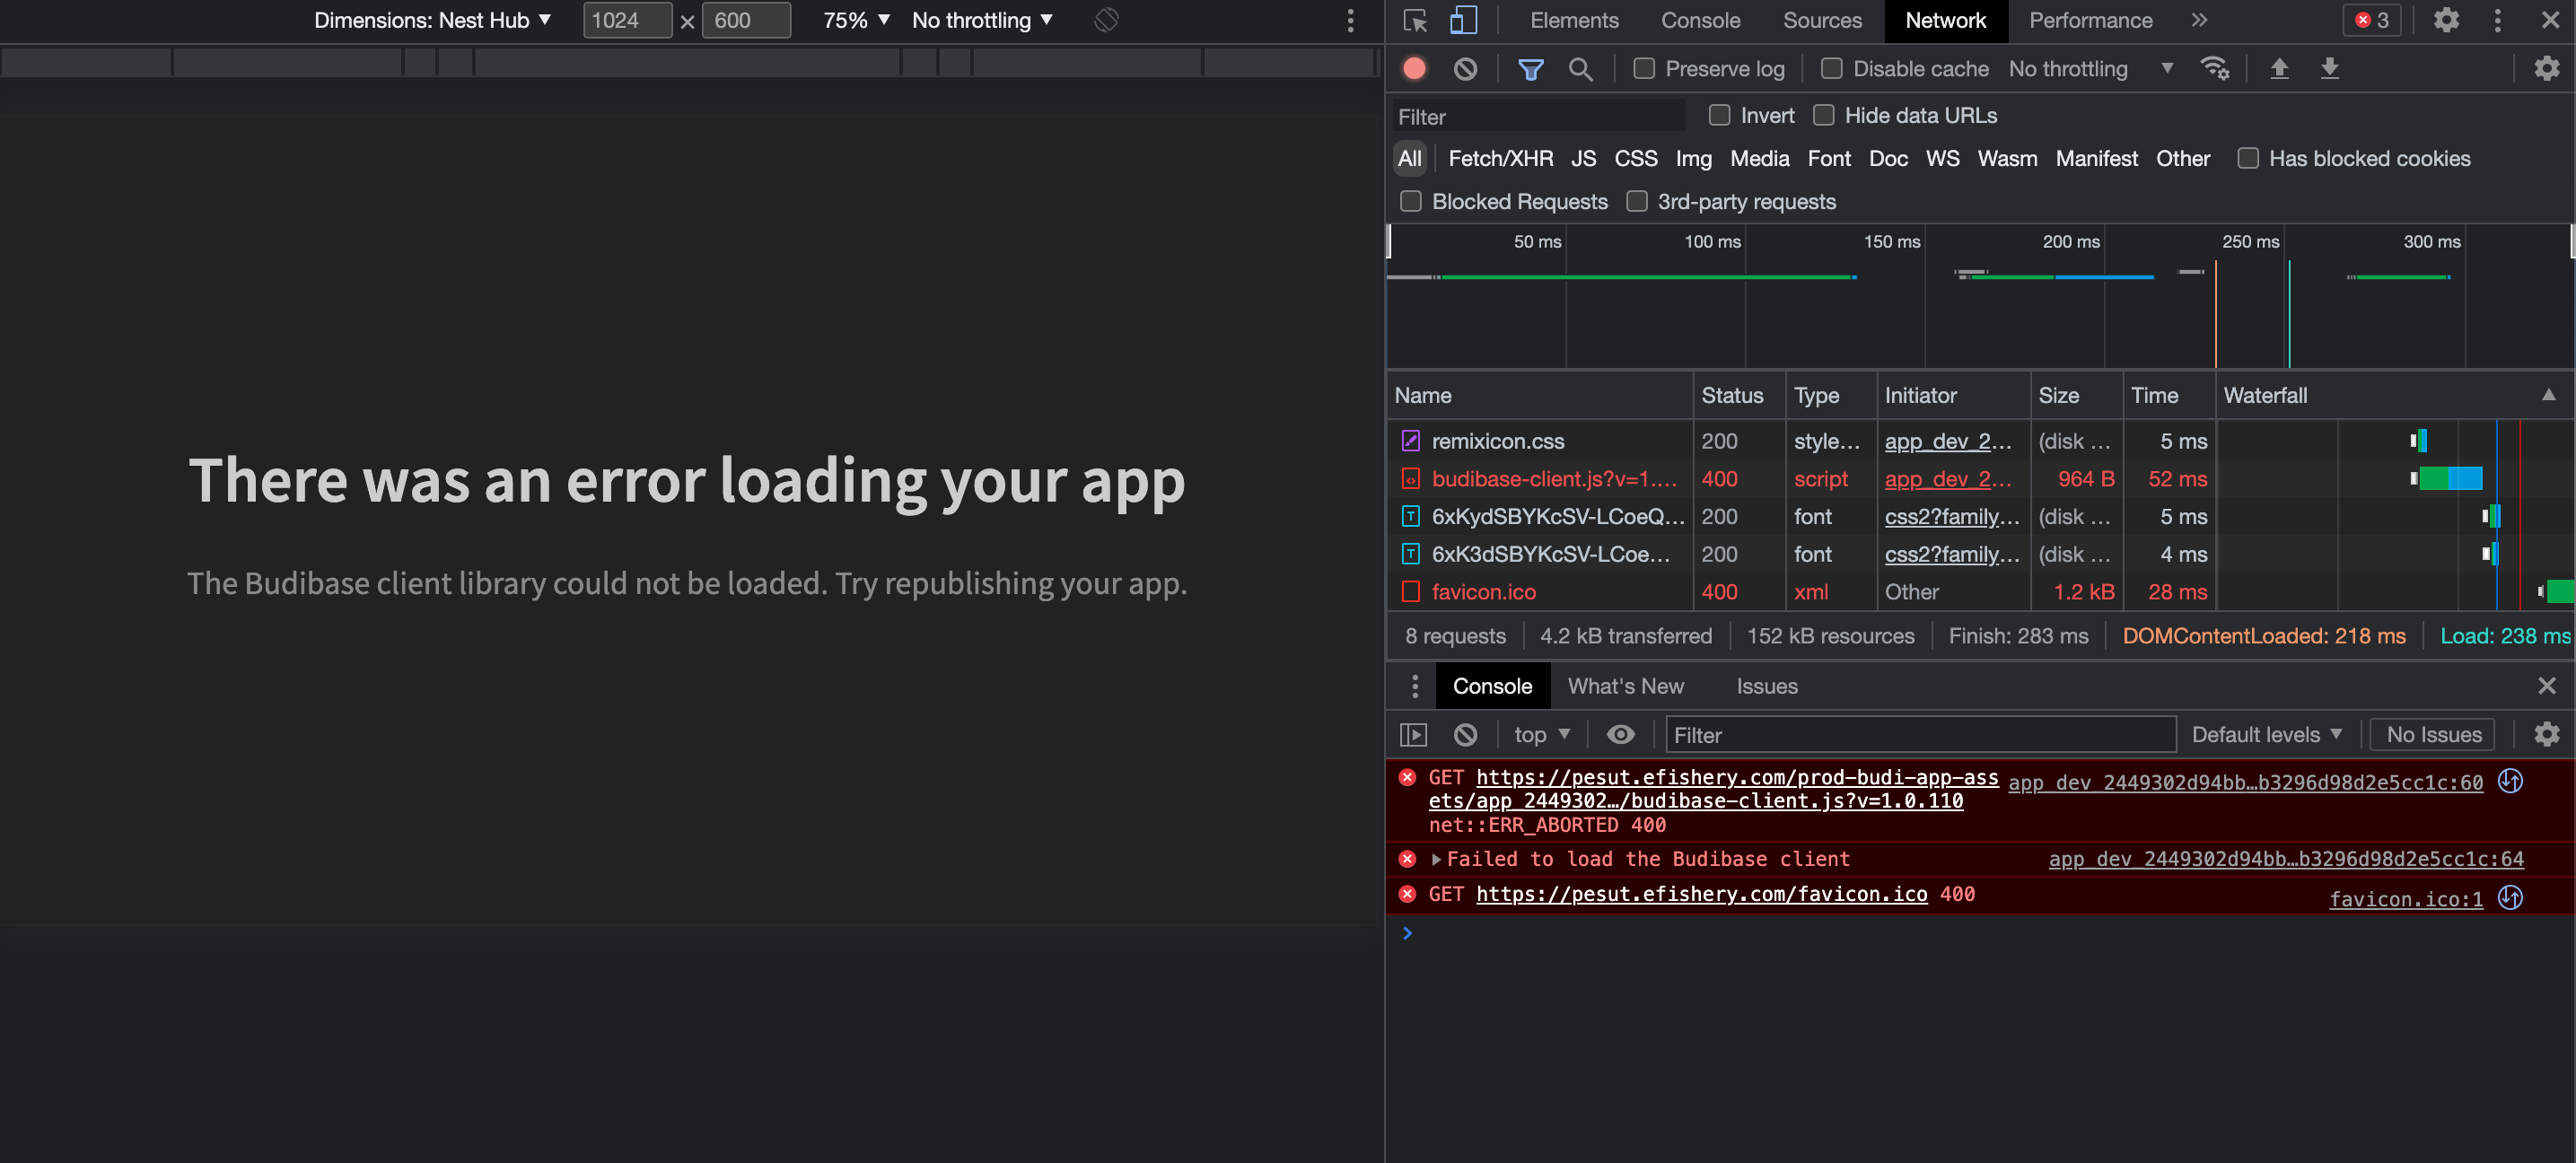Close the DevTools panel
Viewport: 2576px width, 1163px height.
point(2549,20)
